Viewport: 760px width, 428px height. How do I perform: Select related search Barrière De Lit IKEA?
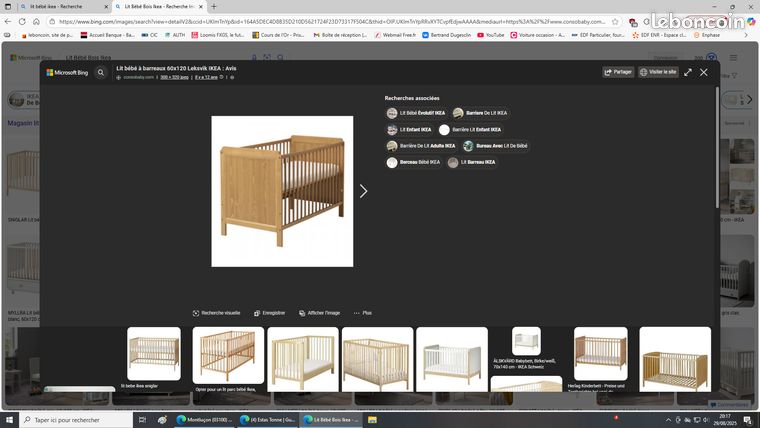pyautogui.click(x=480, y=113)
